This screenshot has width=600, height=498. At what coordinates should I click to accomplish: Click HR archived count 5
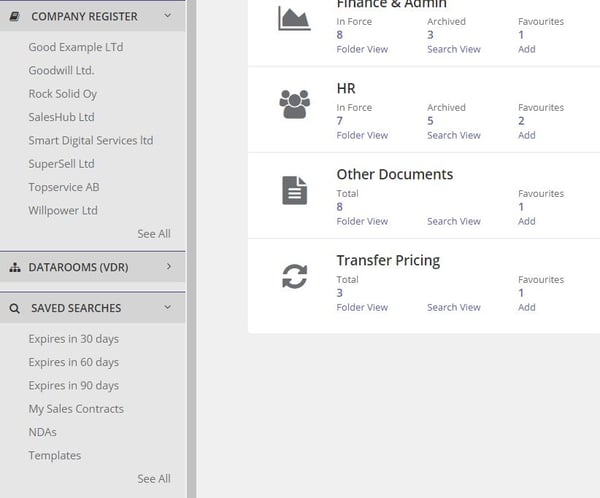[430, 121]
